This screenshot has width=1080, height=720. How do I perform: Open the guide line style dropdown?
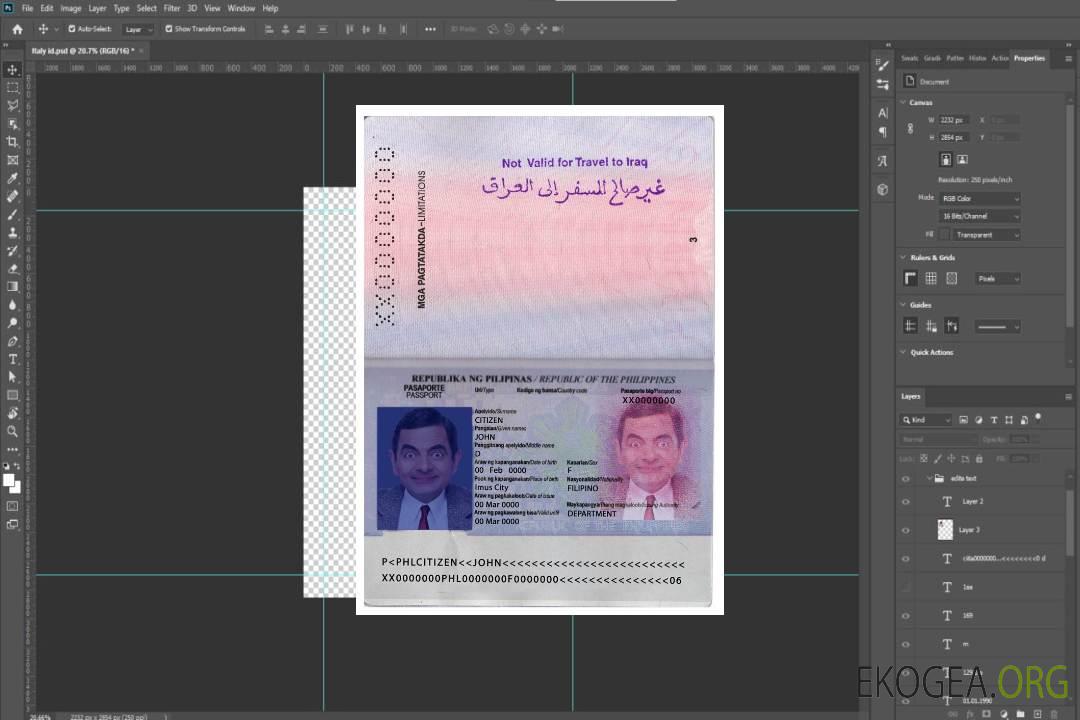point(997,327)
